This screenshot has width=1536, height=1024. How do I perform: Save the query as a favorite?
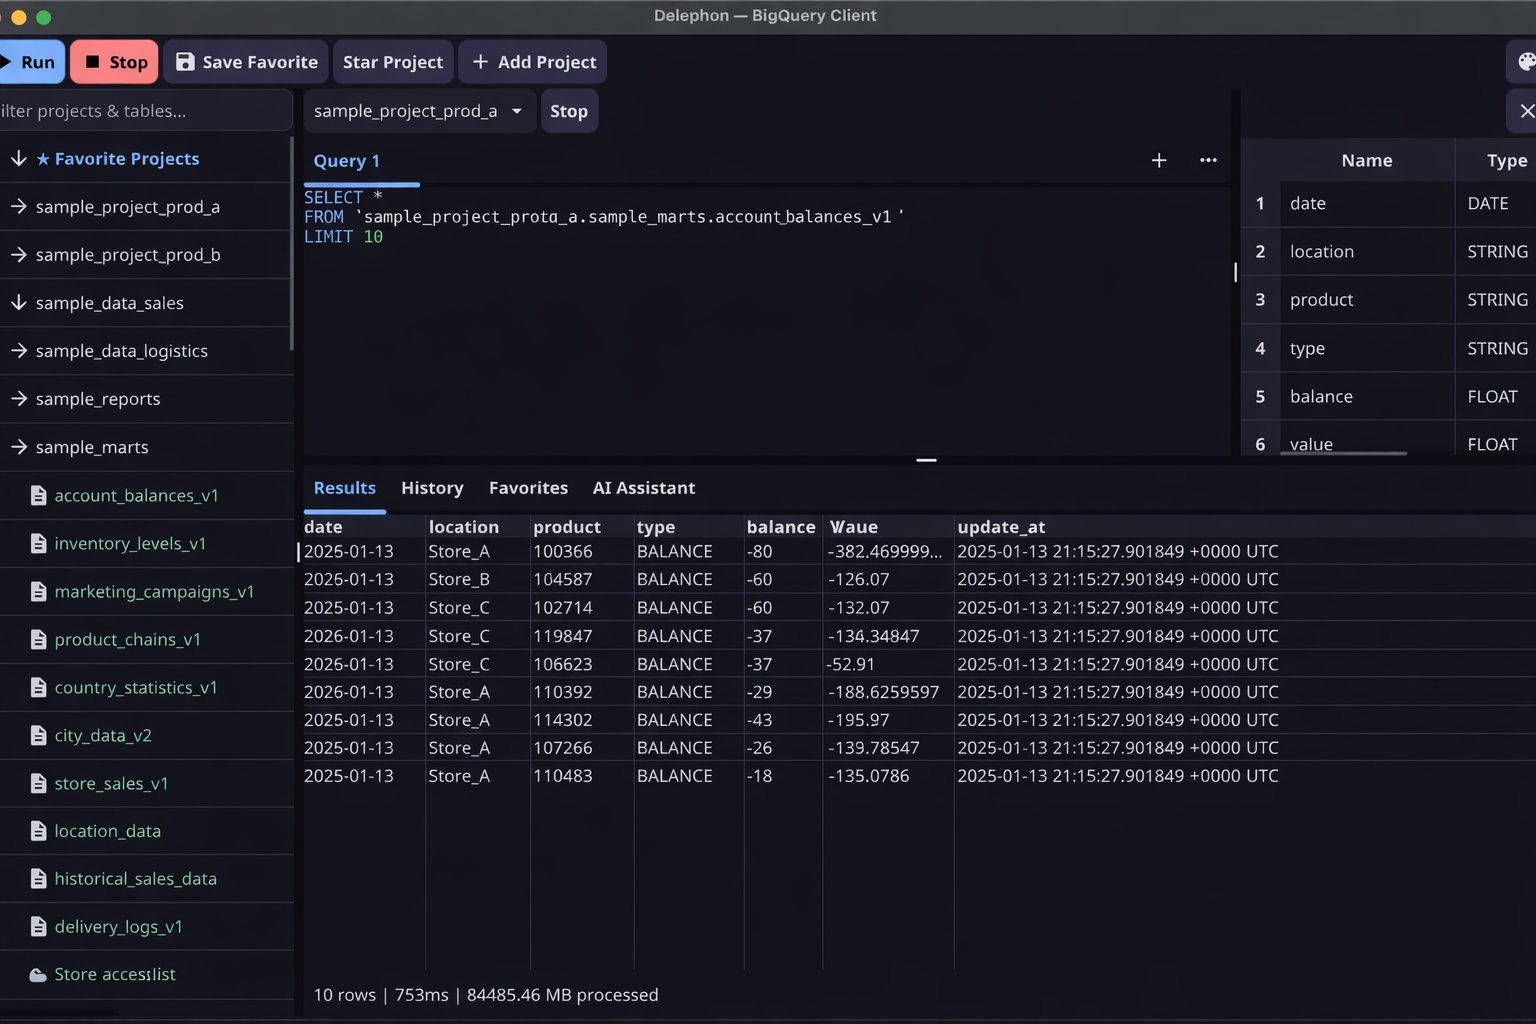(x=245, y=61)
